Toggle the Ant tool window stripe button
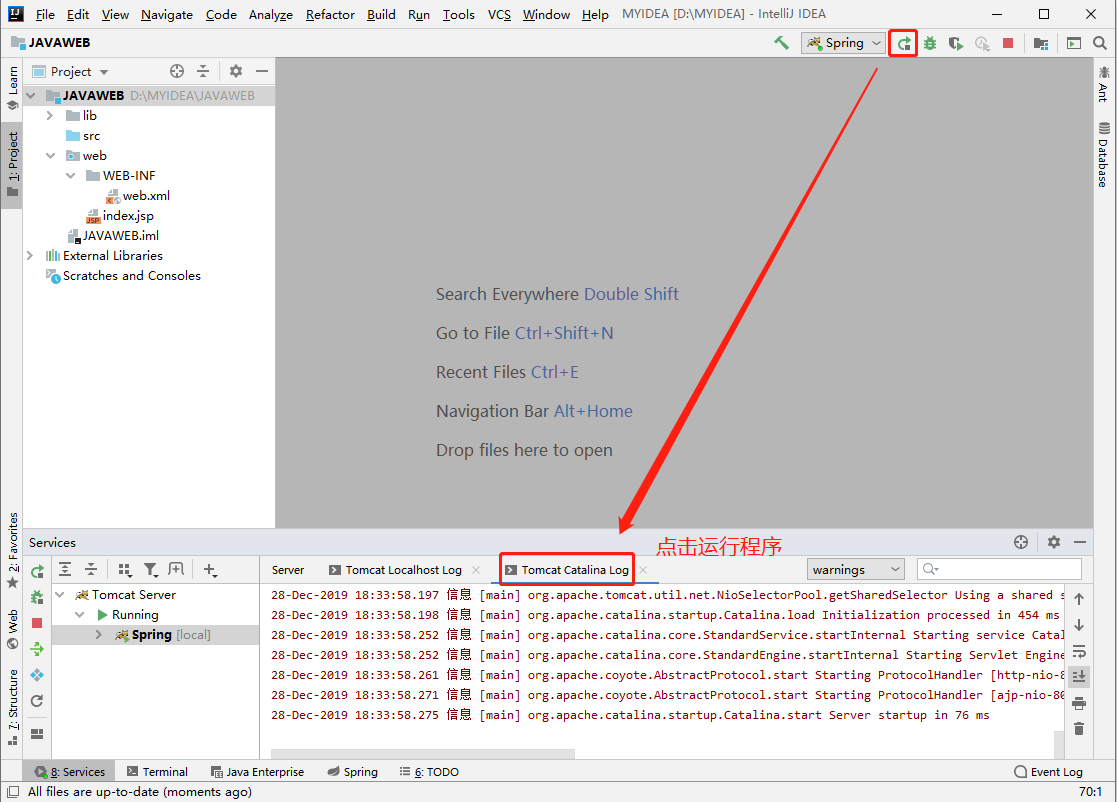The width and height of the screenshot is (1117, 802). [1103, 83]
